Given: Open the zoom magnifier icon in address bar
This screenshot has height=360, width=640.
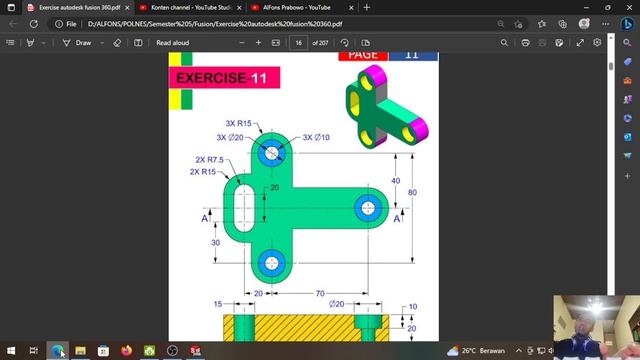Looking at the screenshot, I should click(x=501, y=24).
